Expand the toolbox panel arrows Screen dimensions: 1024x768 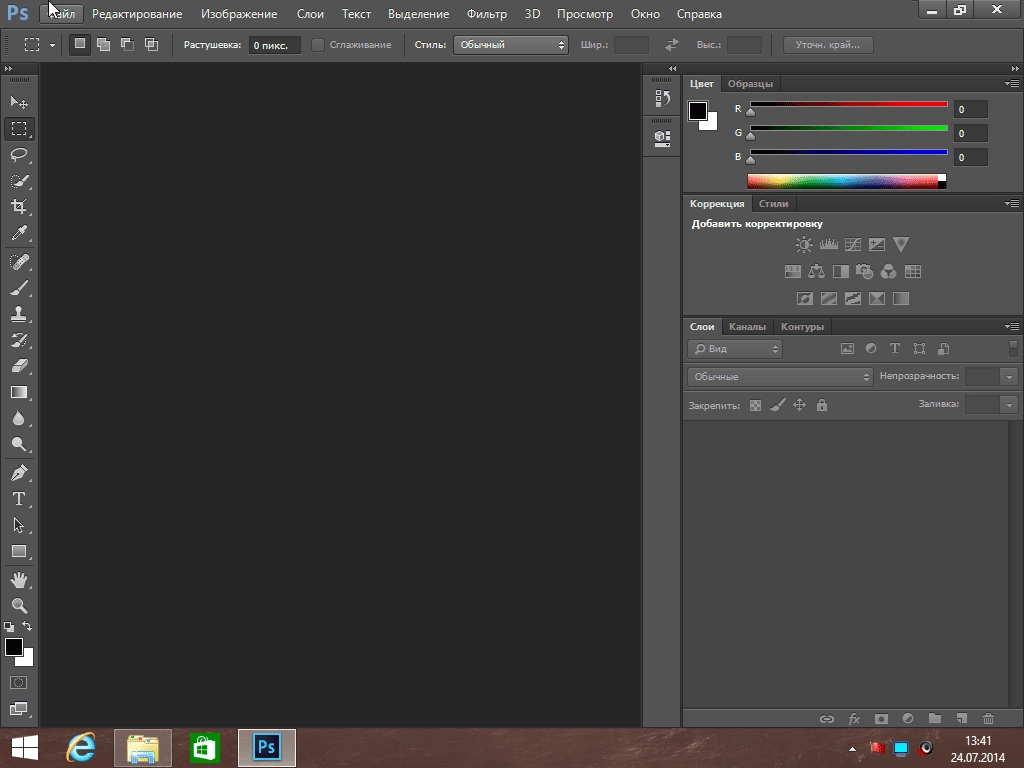point(8,69)
